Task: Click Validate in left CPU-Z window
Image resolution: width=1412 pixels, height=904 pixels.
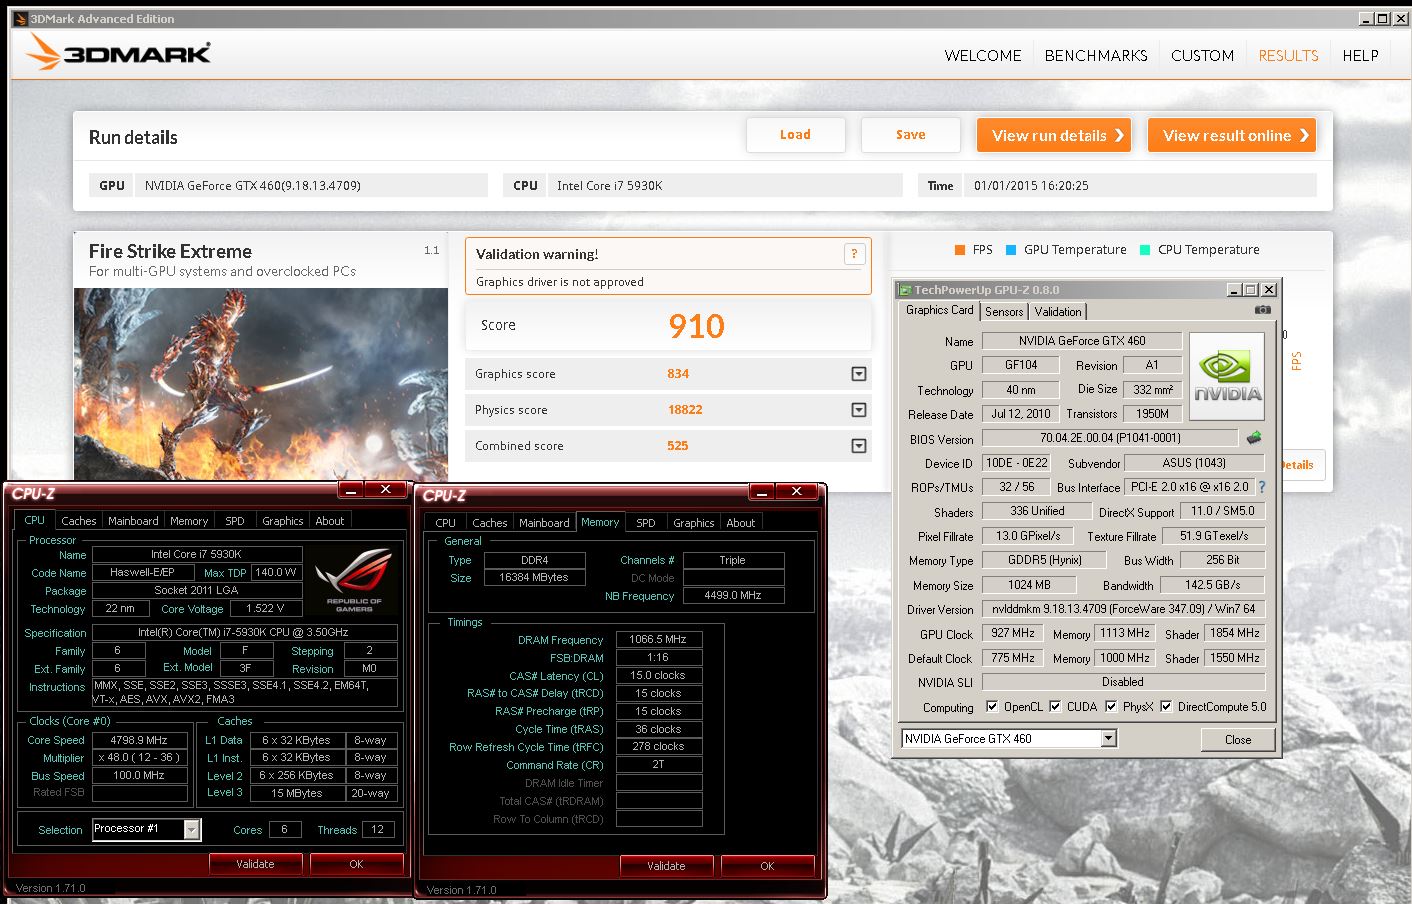Action: 255,864
